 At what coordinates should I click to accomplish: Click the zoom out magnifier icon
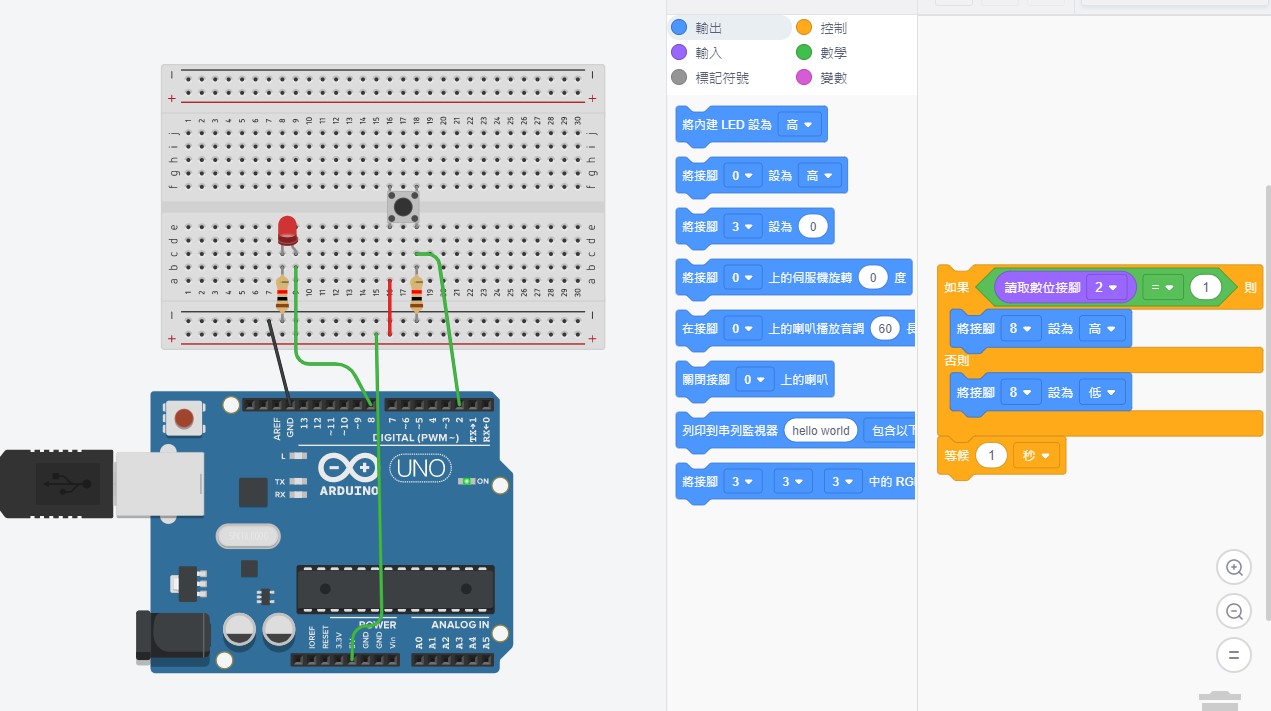click(x=1234, y=611)
